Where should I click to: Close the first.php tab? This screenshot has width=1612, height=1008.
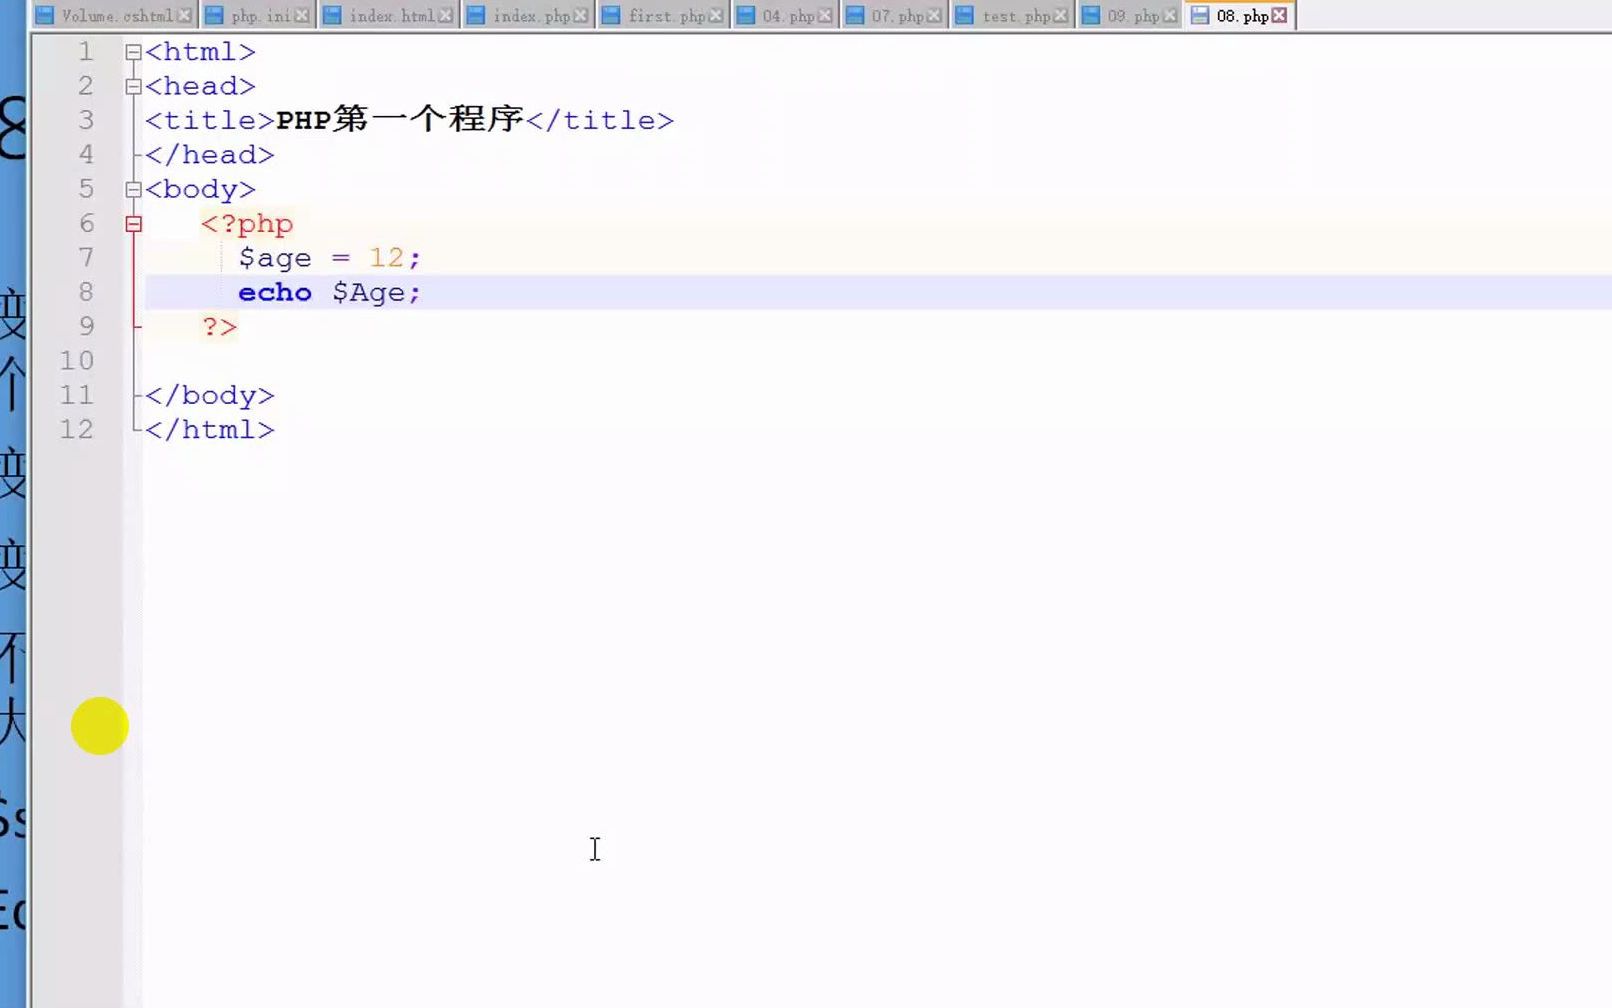click(x=715, y=16)
